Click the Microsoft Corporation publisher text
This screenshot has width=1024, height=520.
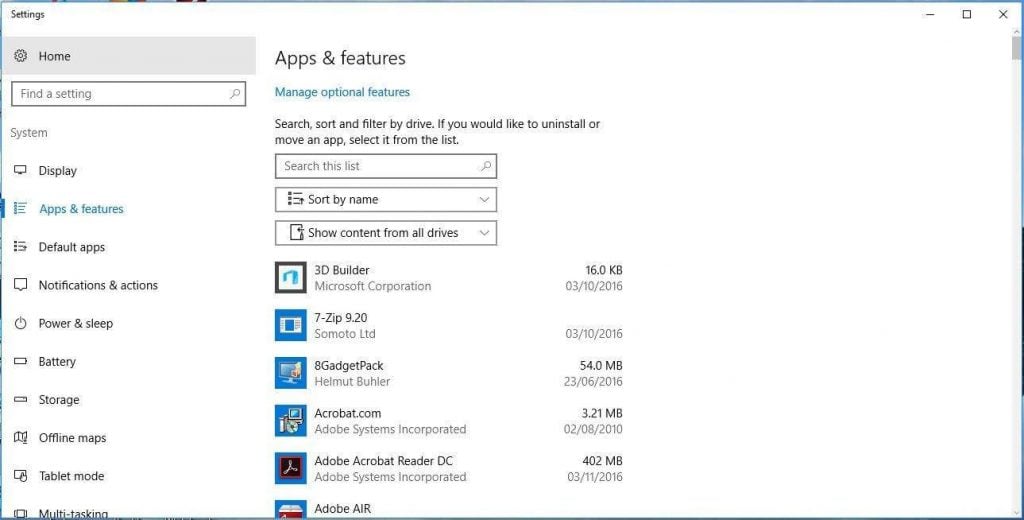pos(372,286)
